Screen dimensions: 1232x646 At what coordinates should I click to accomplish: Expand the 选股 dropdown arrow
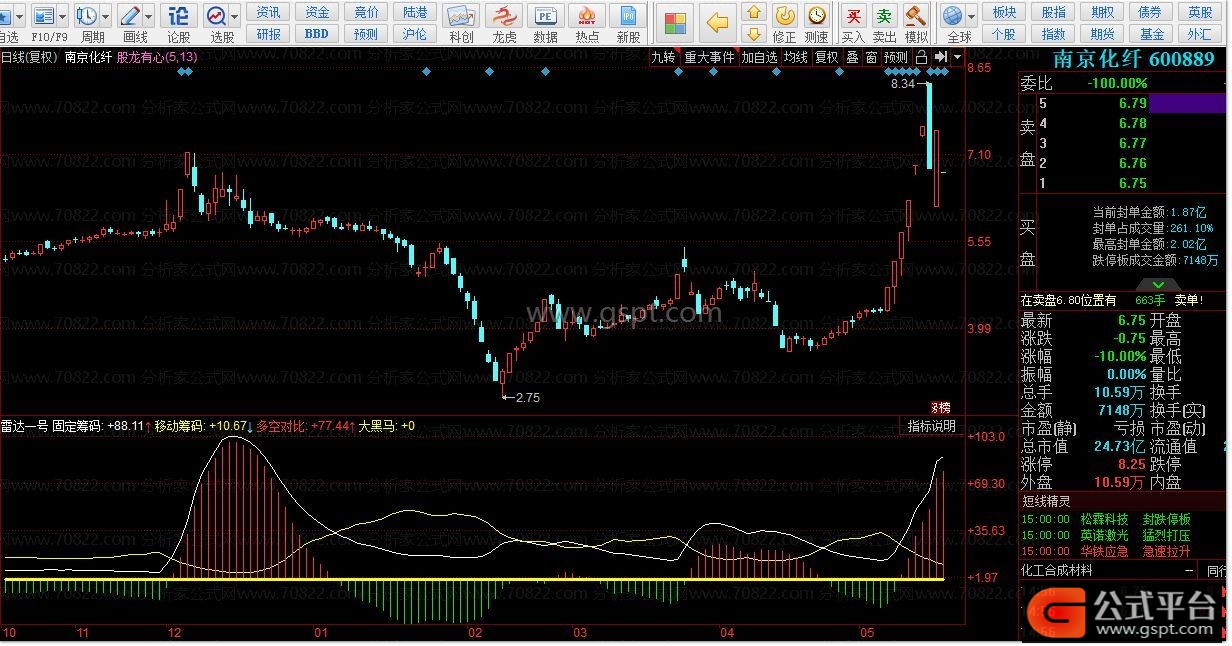pos(235,17)
